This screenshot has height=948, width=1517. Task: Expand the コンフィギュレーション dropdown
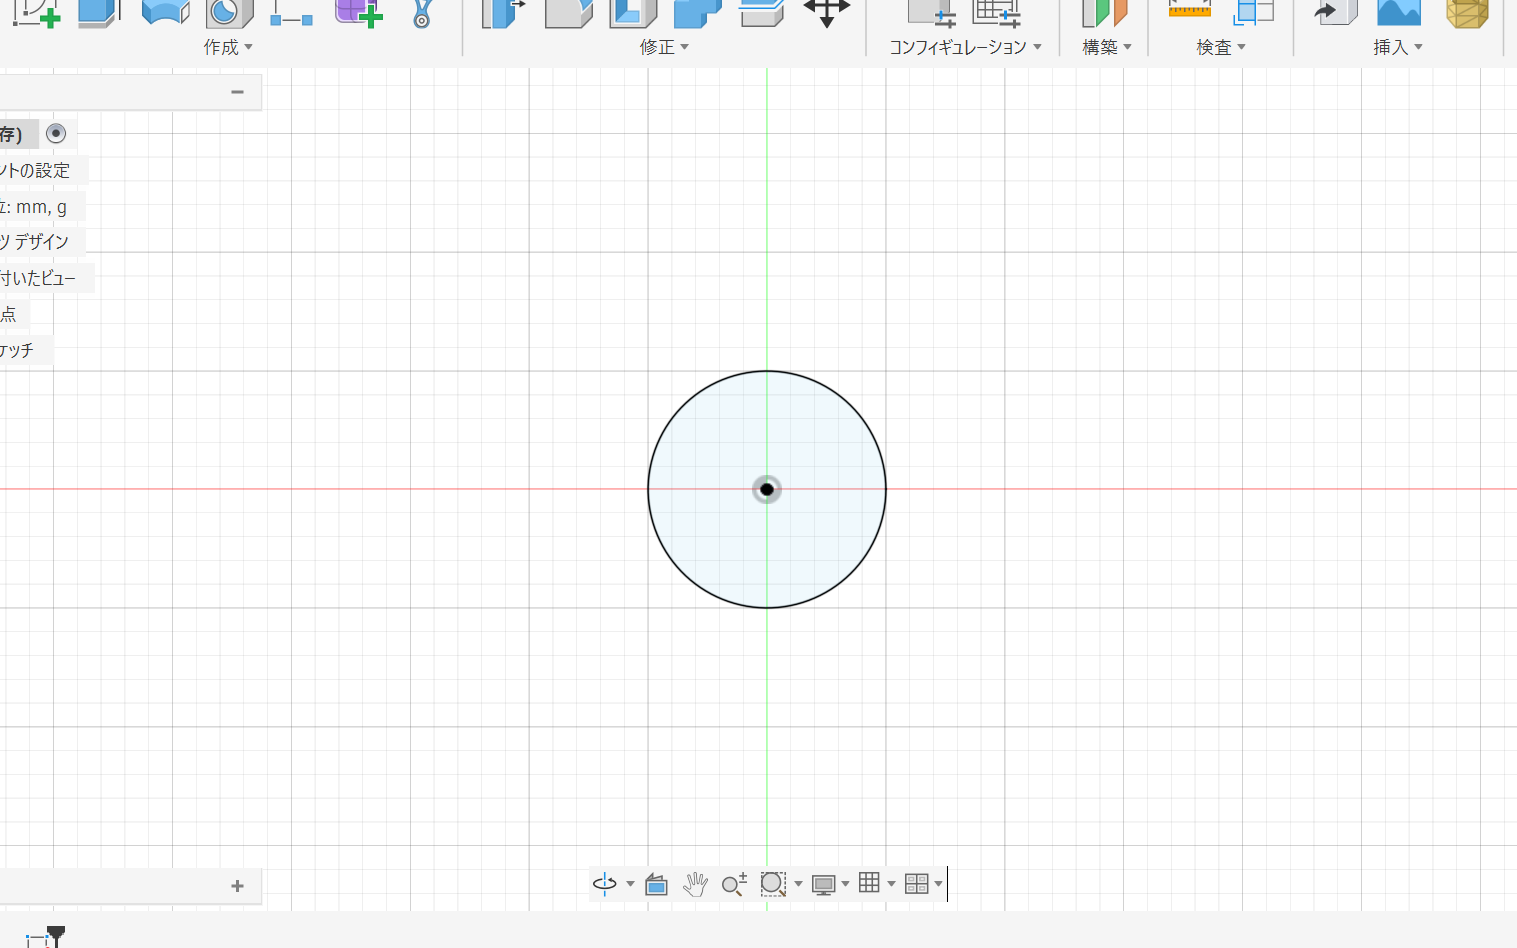click(965, 47)
